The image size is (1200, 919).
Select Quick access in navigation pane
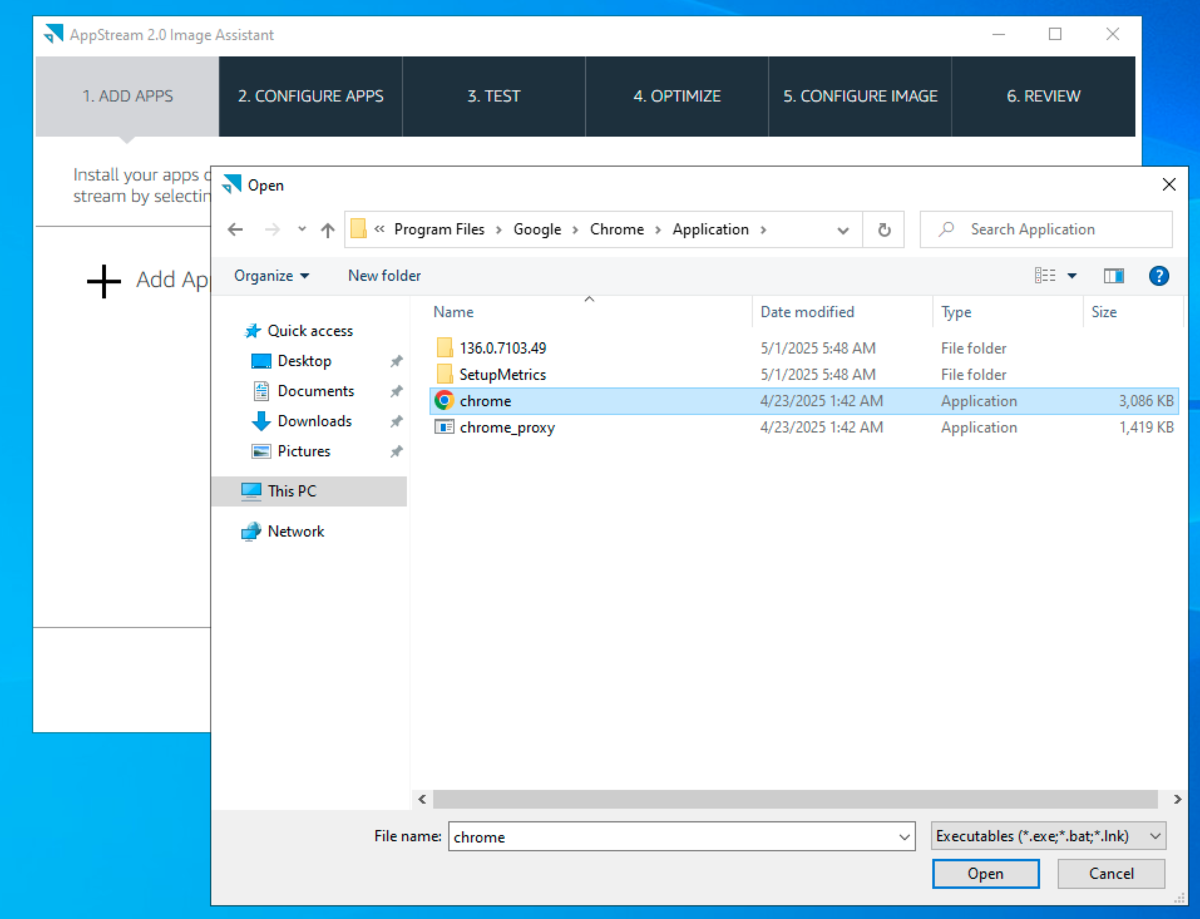click(x=310, y=331)
